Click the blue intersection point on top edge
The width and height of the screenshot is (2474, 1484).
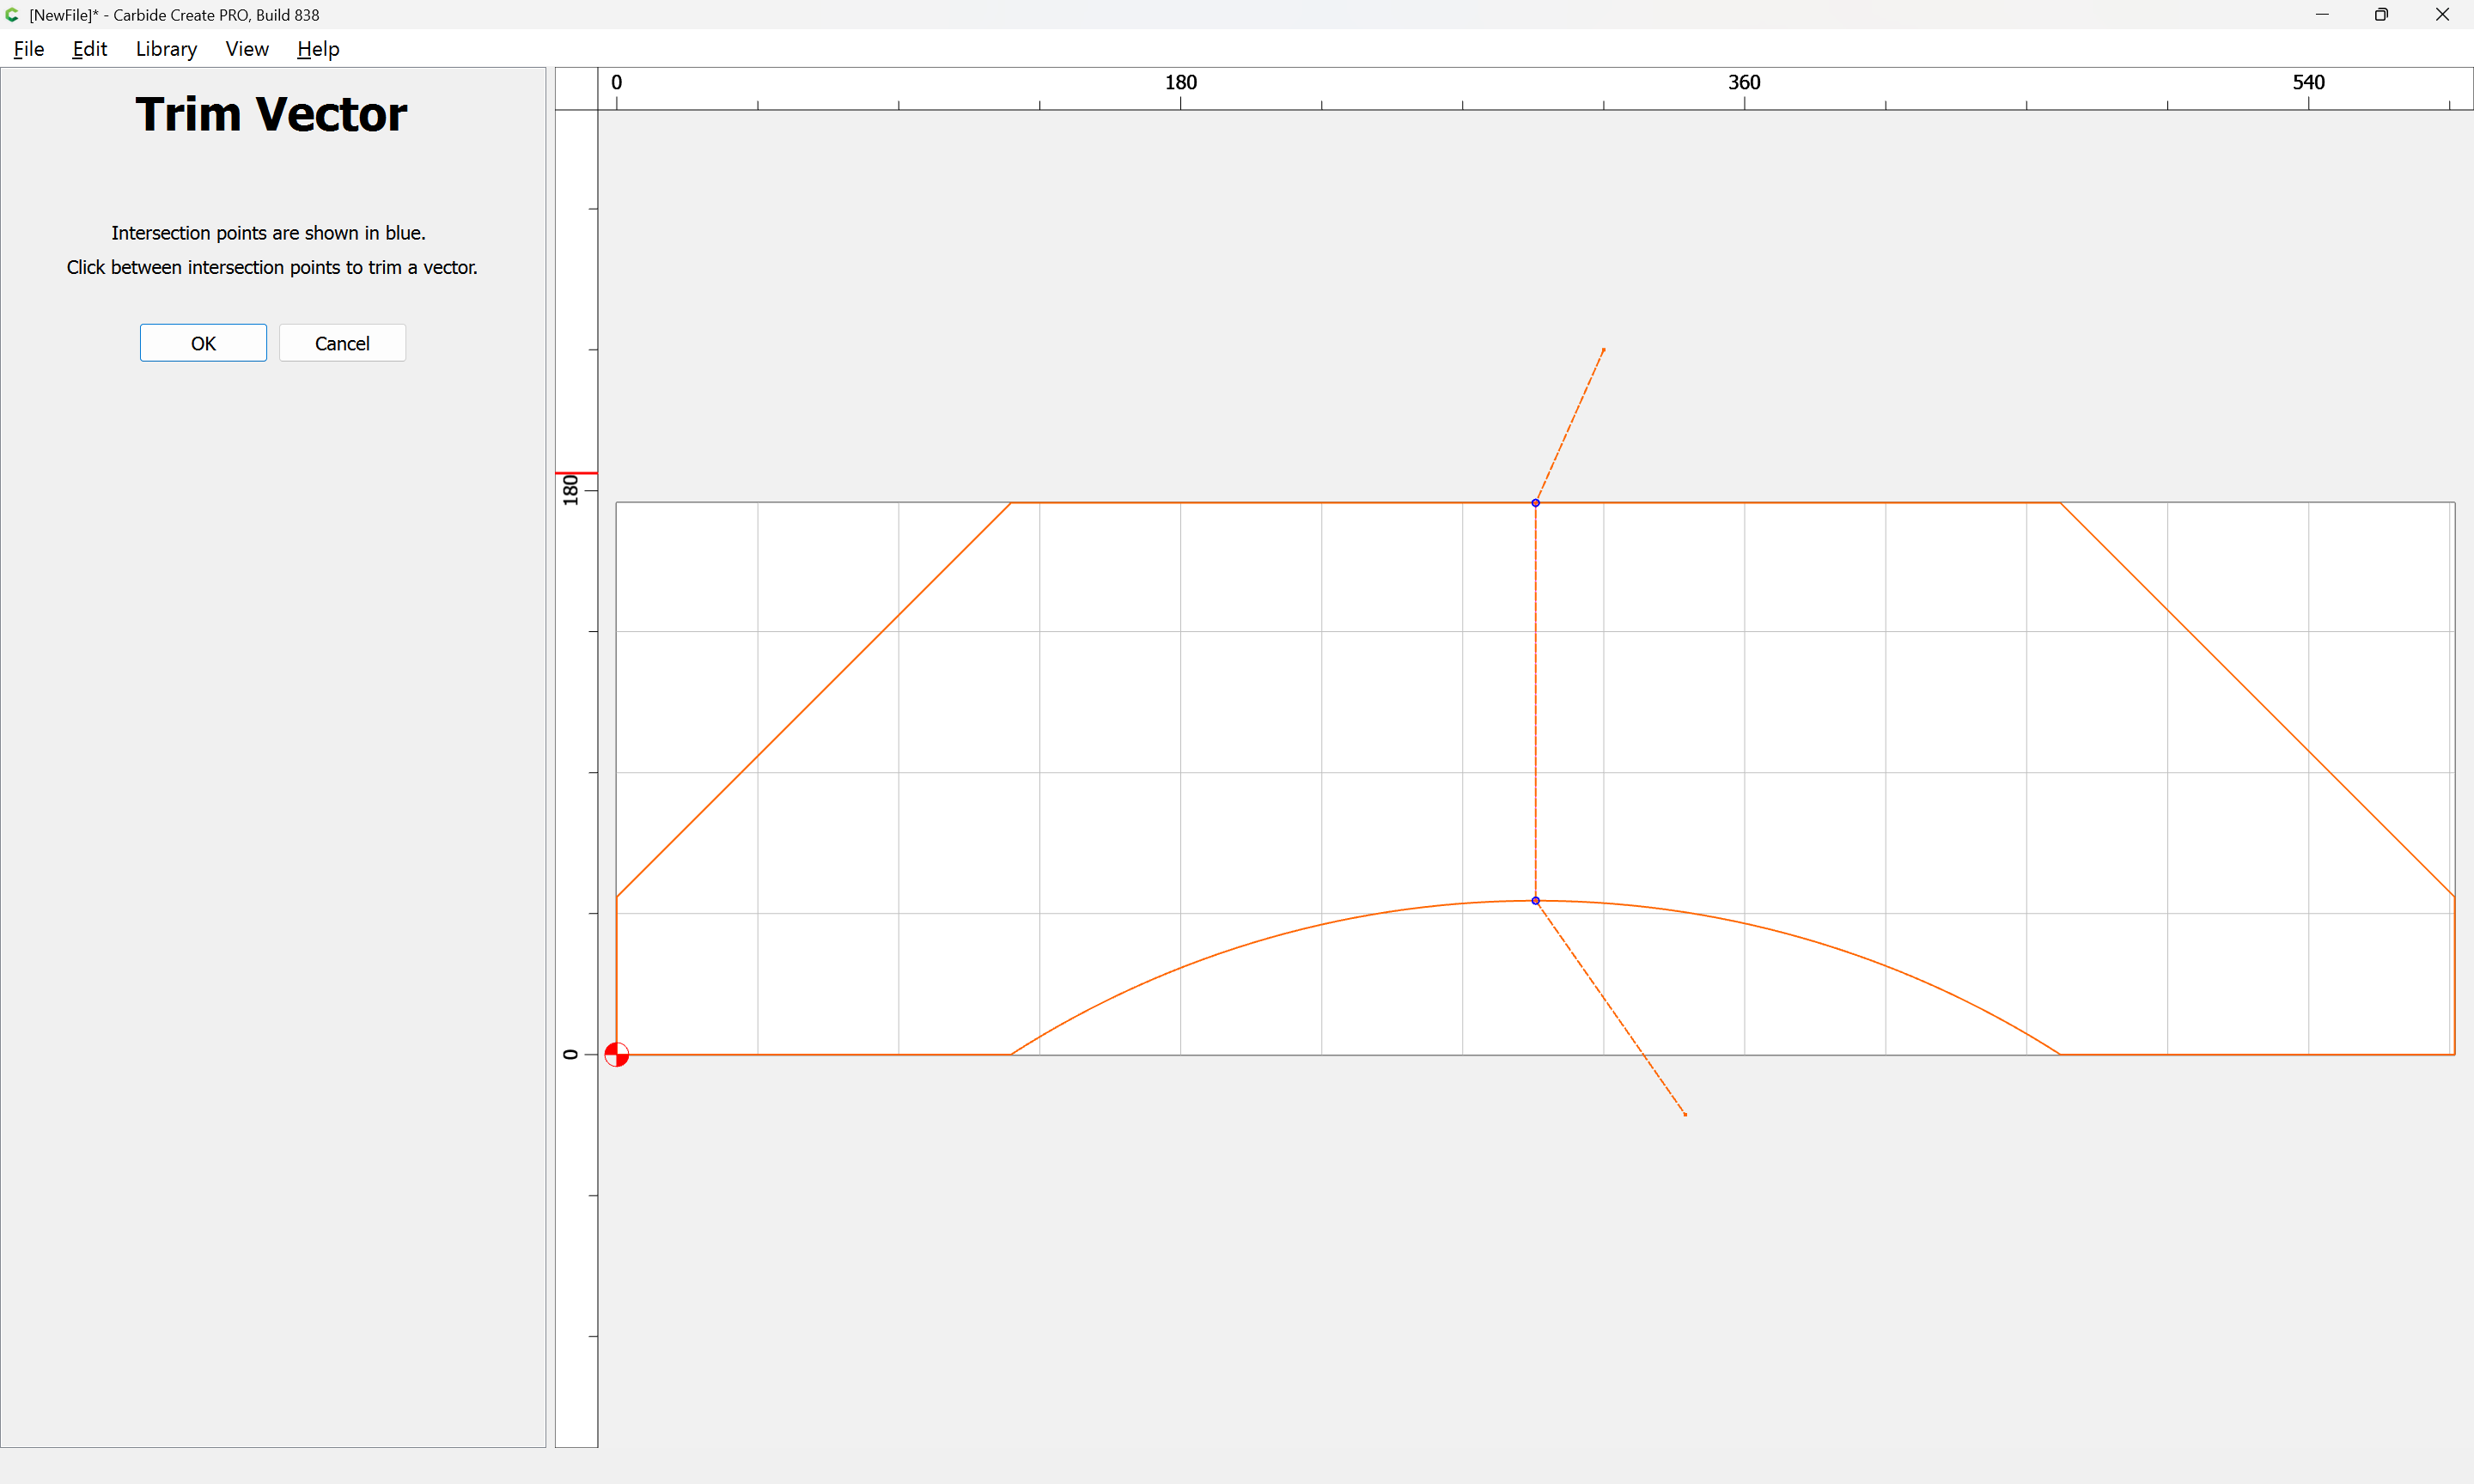1535,503
